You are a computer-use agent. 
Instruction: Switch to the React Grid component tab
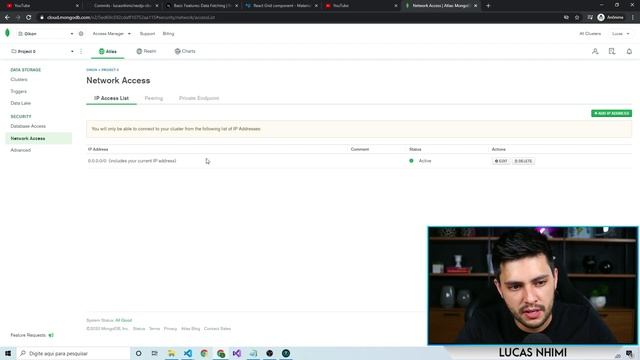click(281, 6)
